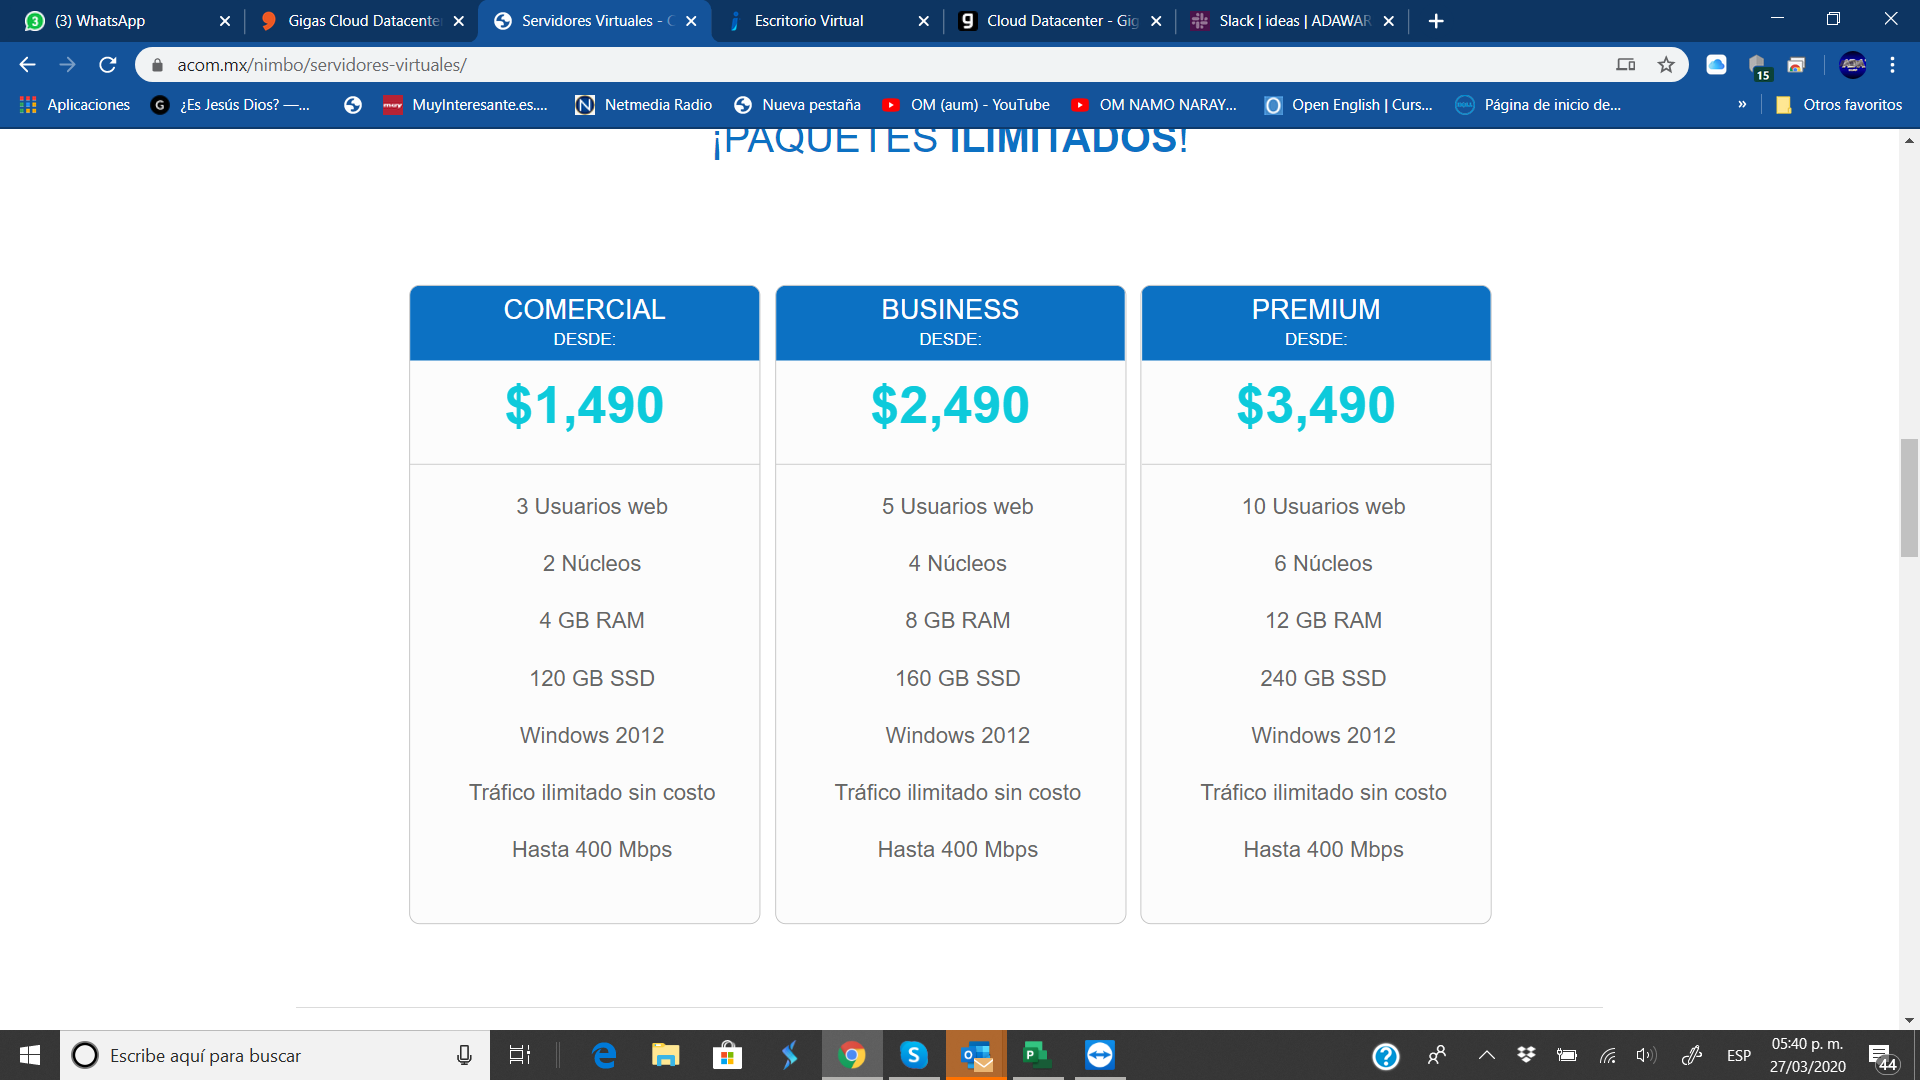Open TeamViewer icon in taskbar
The height and width of the screenshot is (1080, 1920).
point(1099,1055)
